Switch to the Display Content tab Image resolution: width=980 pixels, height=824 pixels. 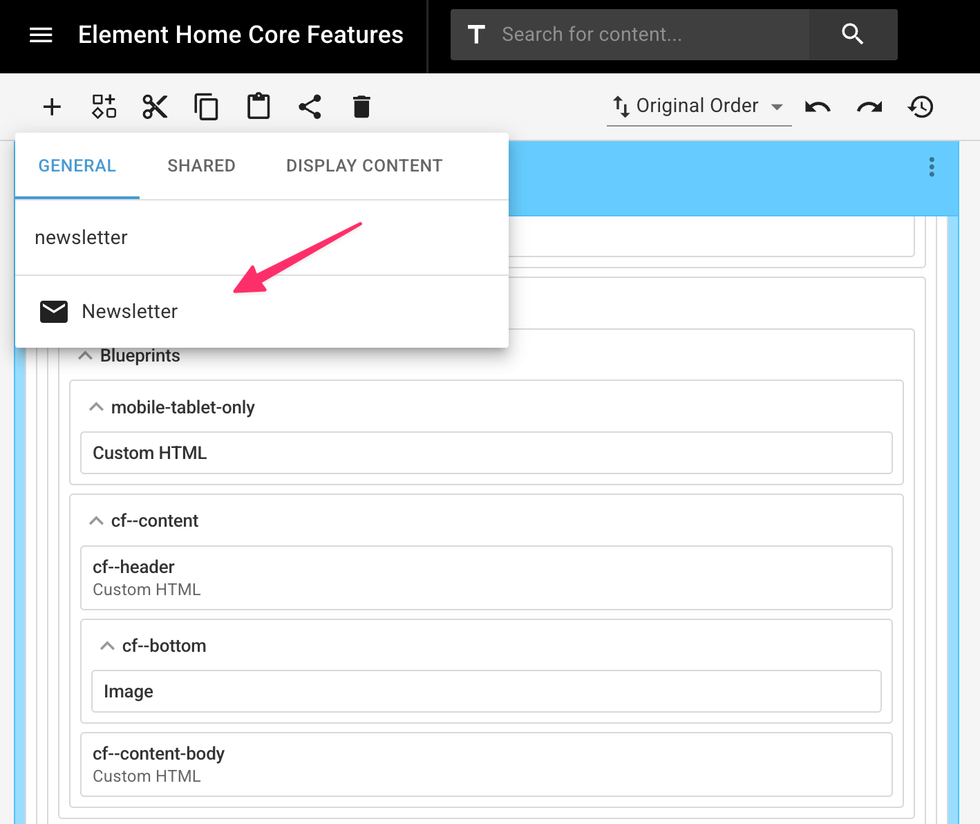364,166
